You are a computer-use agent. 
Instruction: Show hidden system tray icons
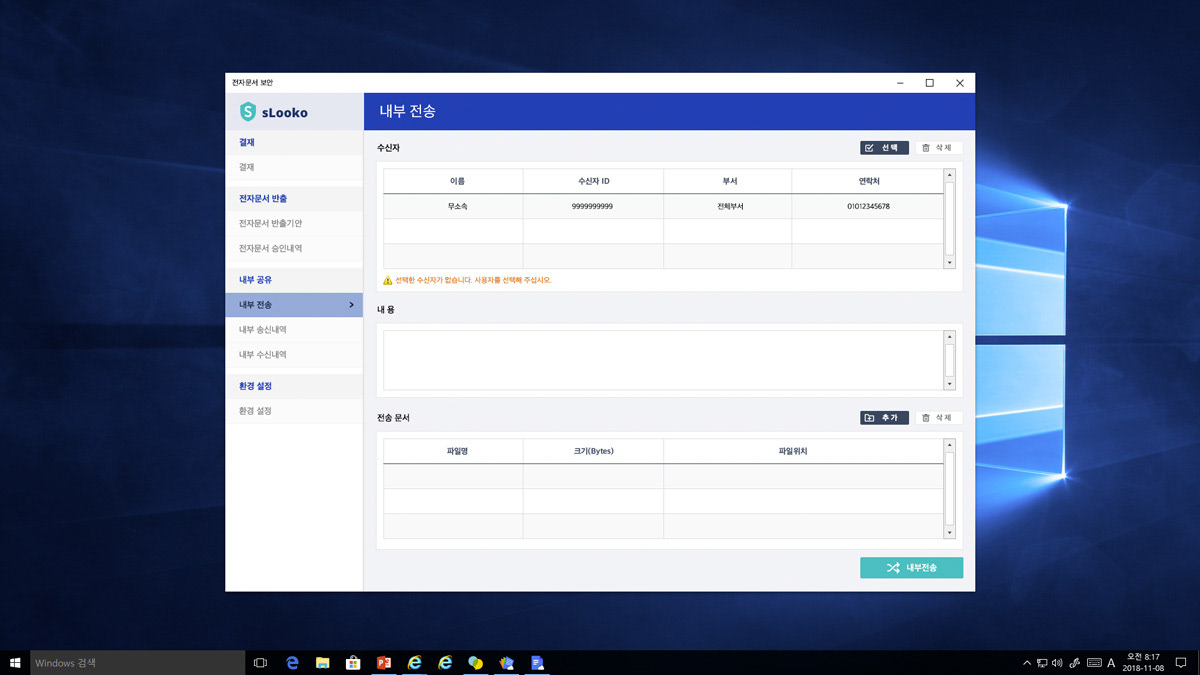coord(1027,663)
